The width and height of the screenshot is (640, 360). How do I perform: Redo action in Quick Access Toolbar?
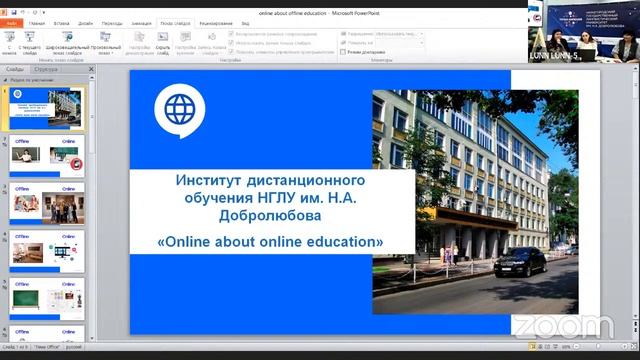click(x=35, y=13)
